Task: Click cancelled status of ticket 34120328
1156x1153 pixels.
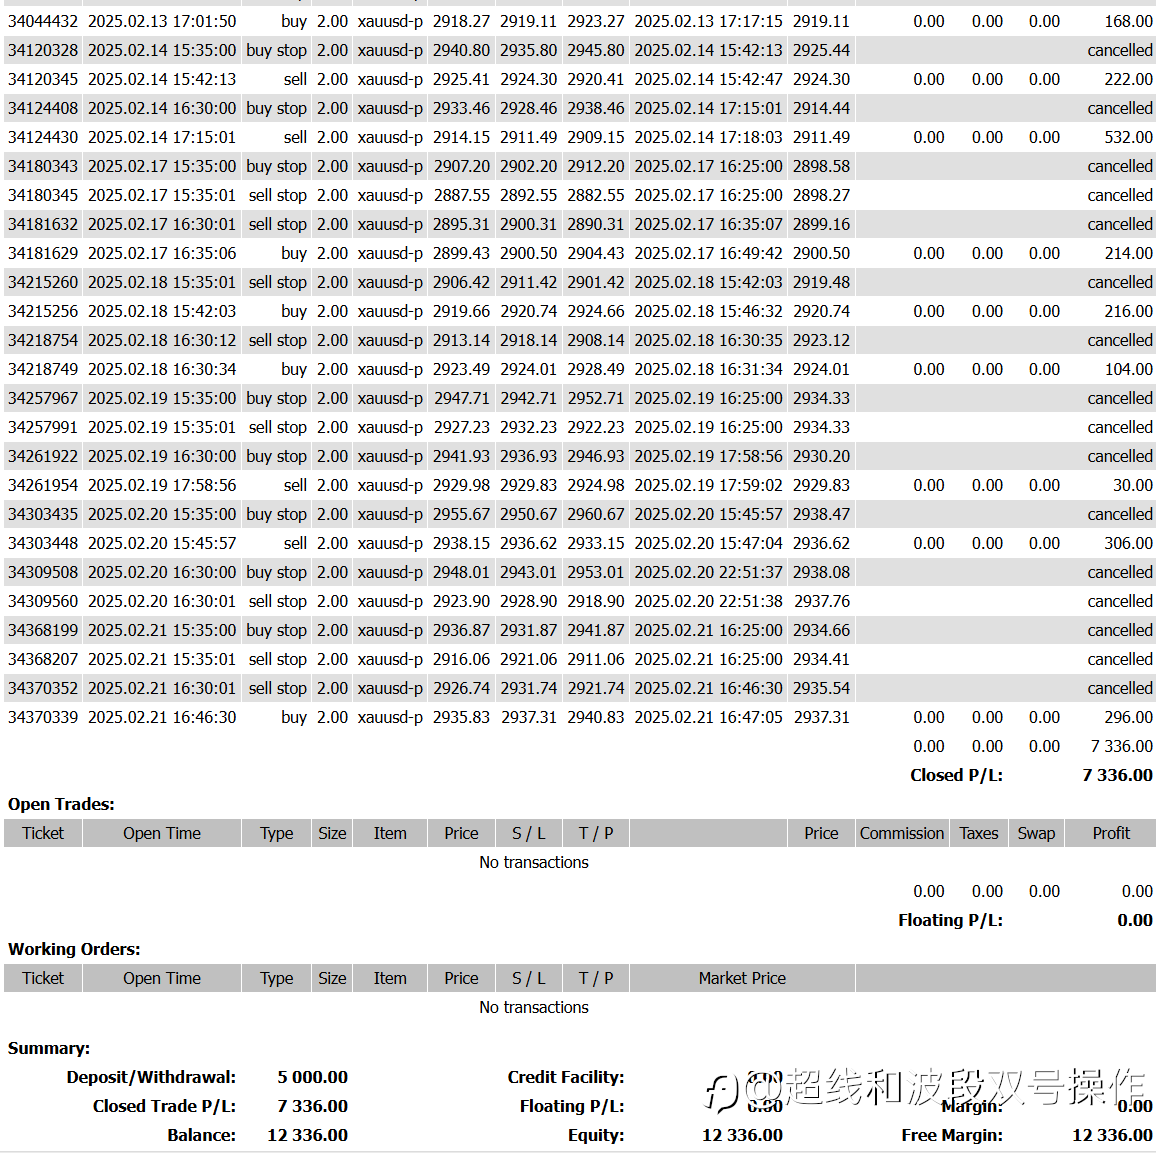Action: (x=1119, y=50)
